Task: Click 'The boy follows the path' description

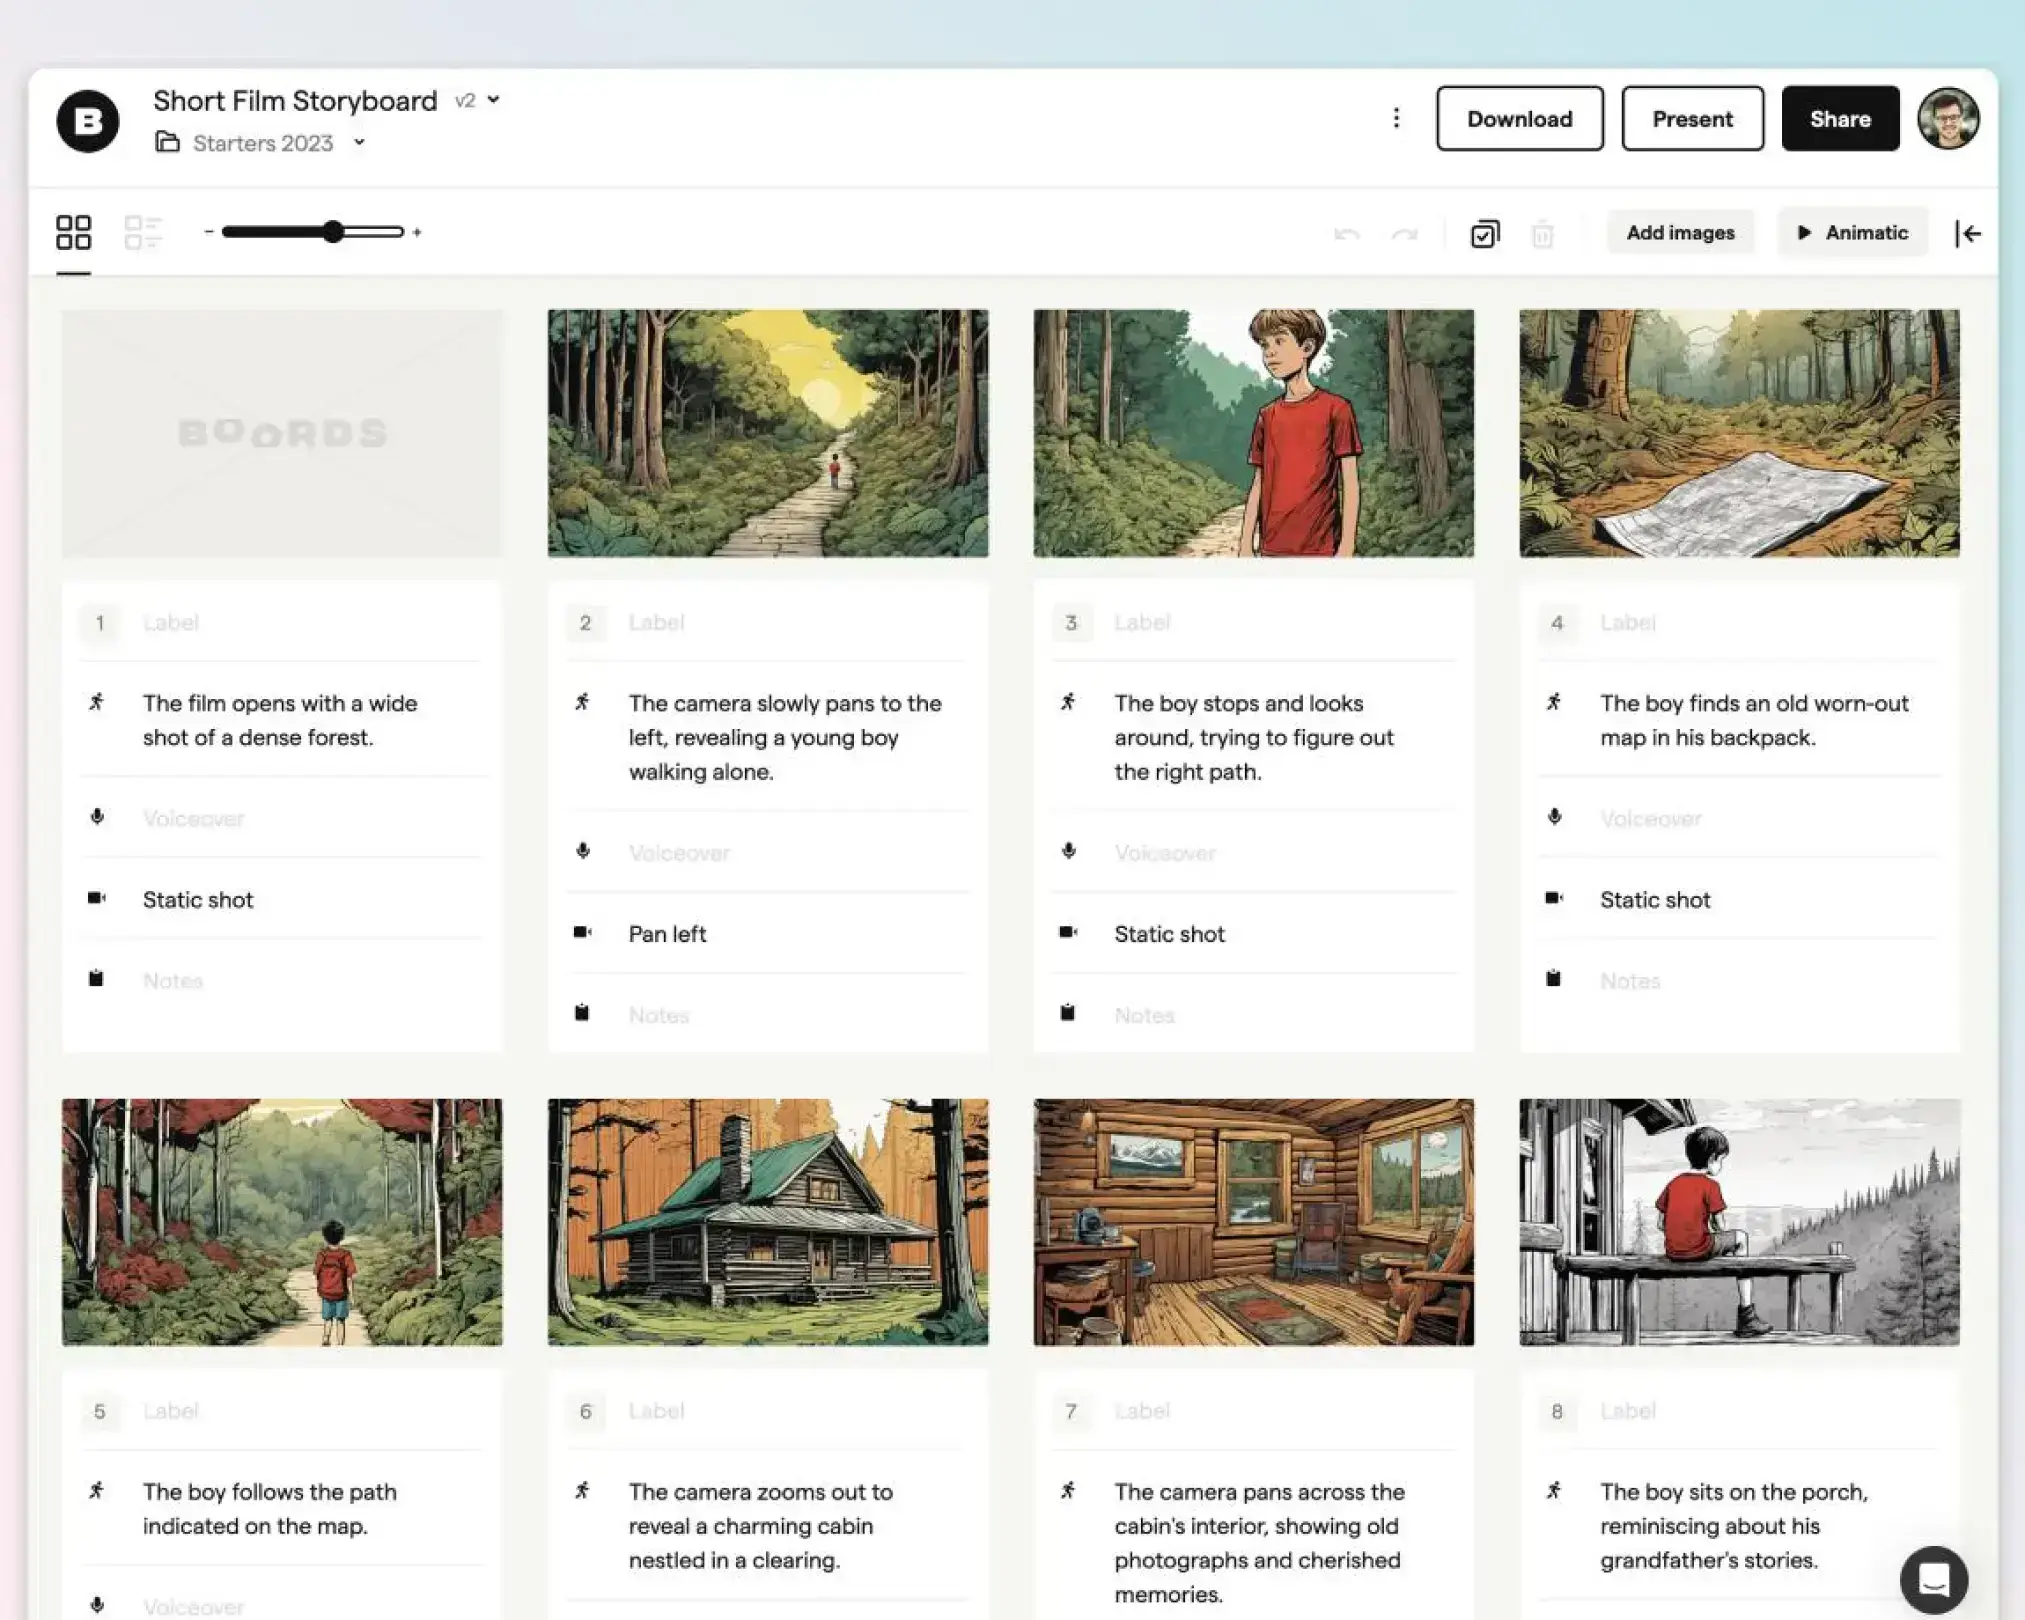Action: (270, 1509)
